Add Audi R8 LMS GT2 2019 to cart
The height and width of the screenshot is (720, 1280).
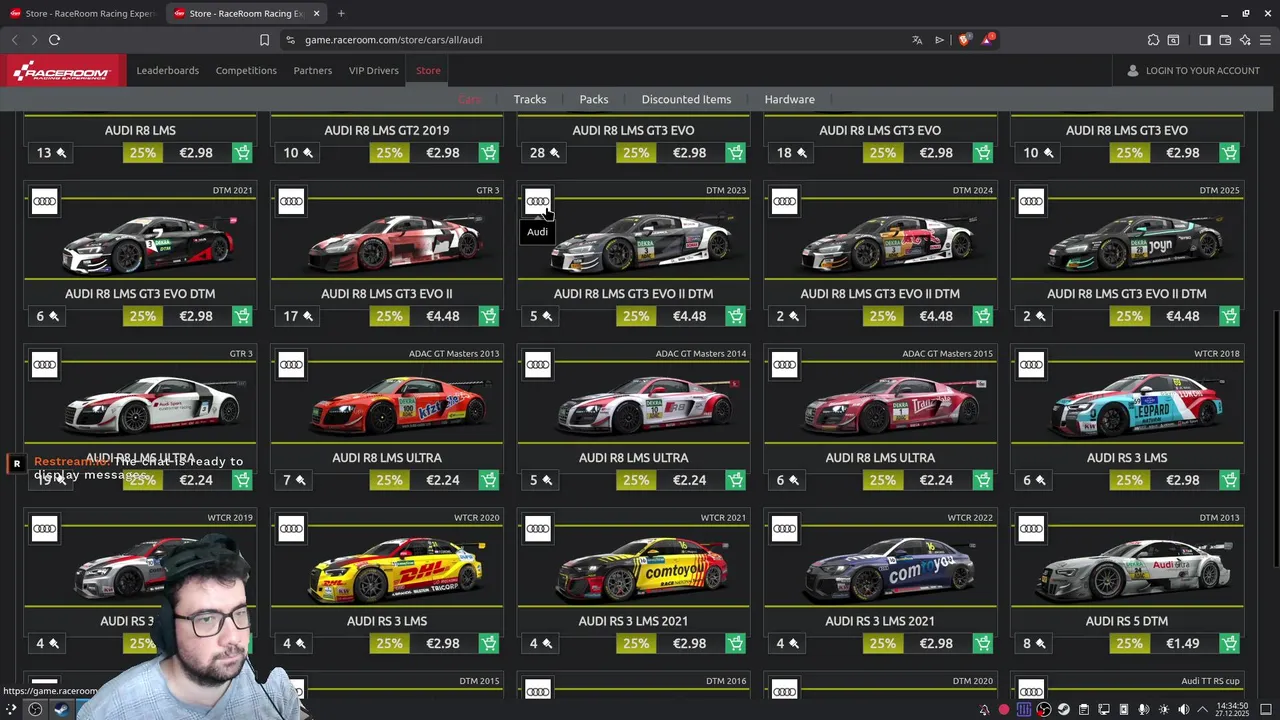(x=489, y=153)
